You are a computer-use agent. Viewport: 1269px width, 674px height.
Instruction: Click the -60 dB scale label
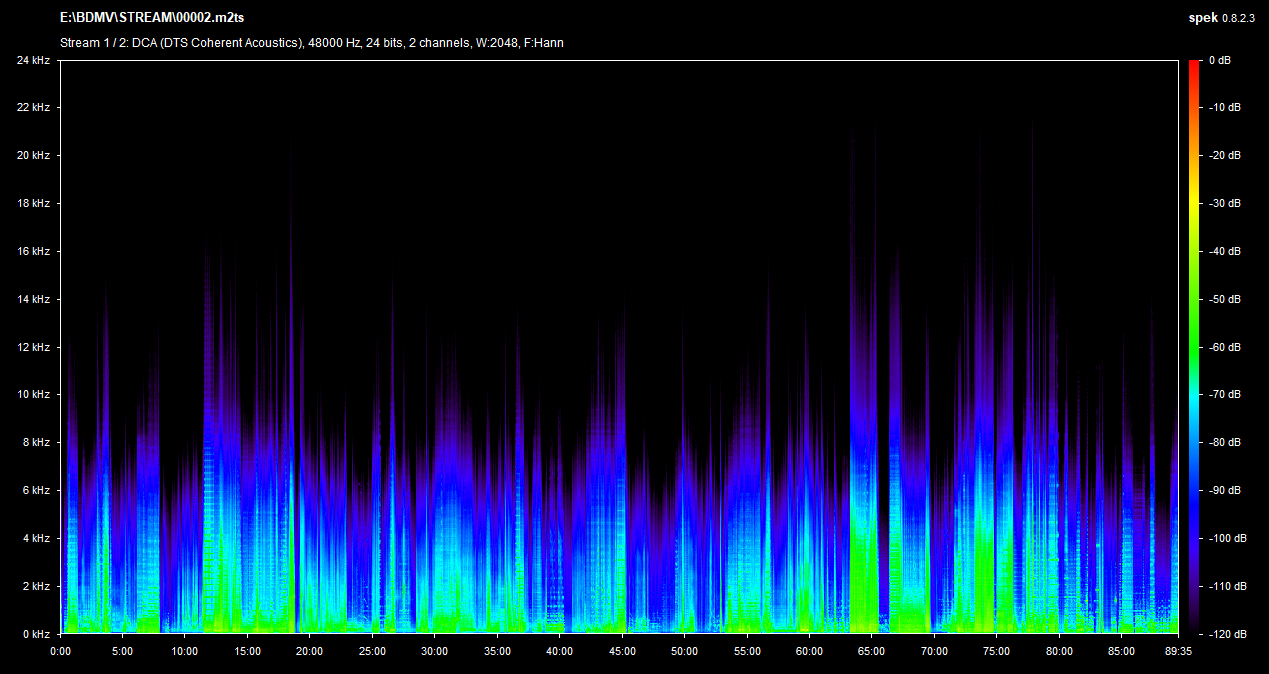pos(1224,347)
